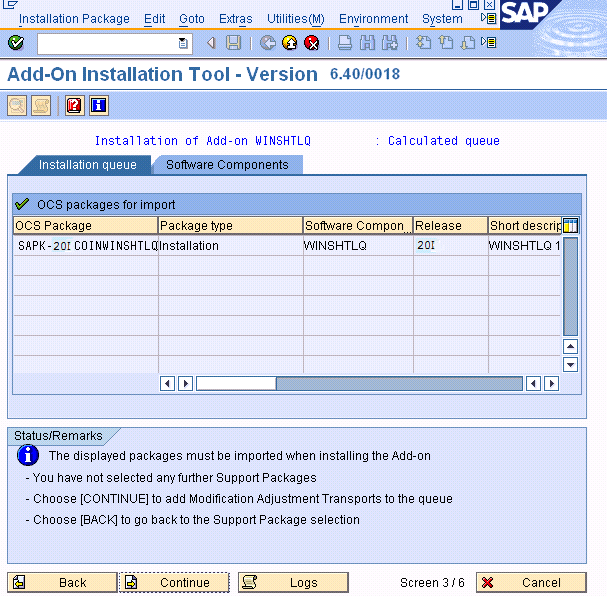607x603 pixels.
Task: Click the First Page icon
Action: (424, 43)
